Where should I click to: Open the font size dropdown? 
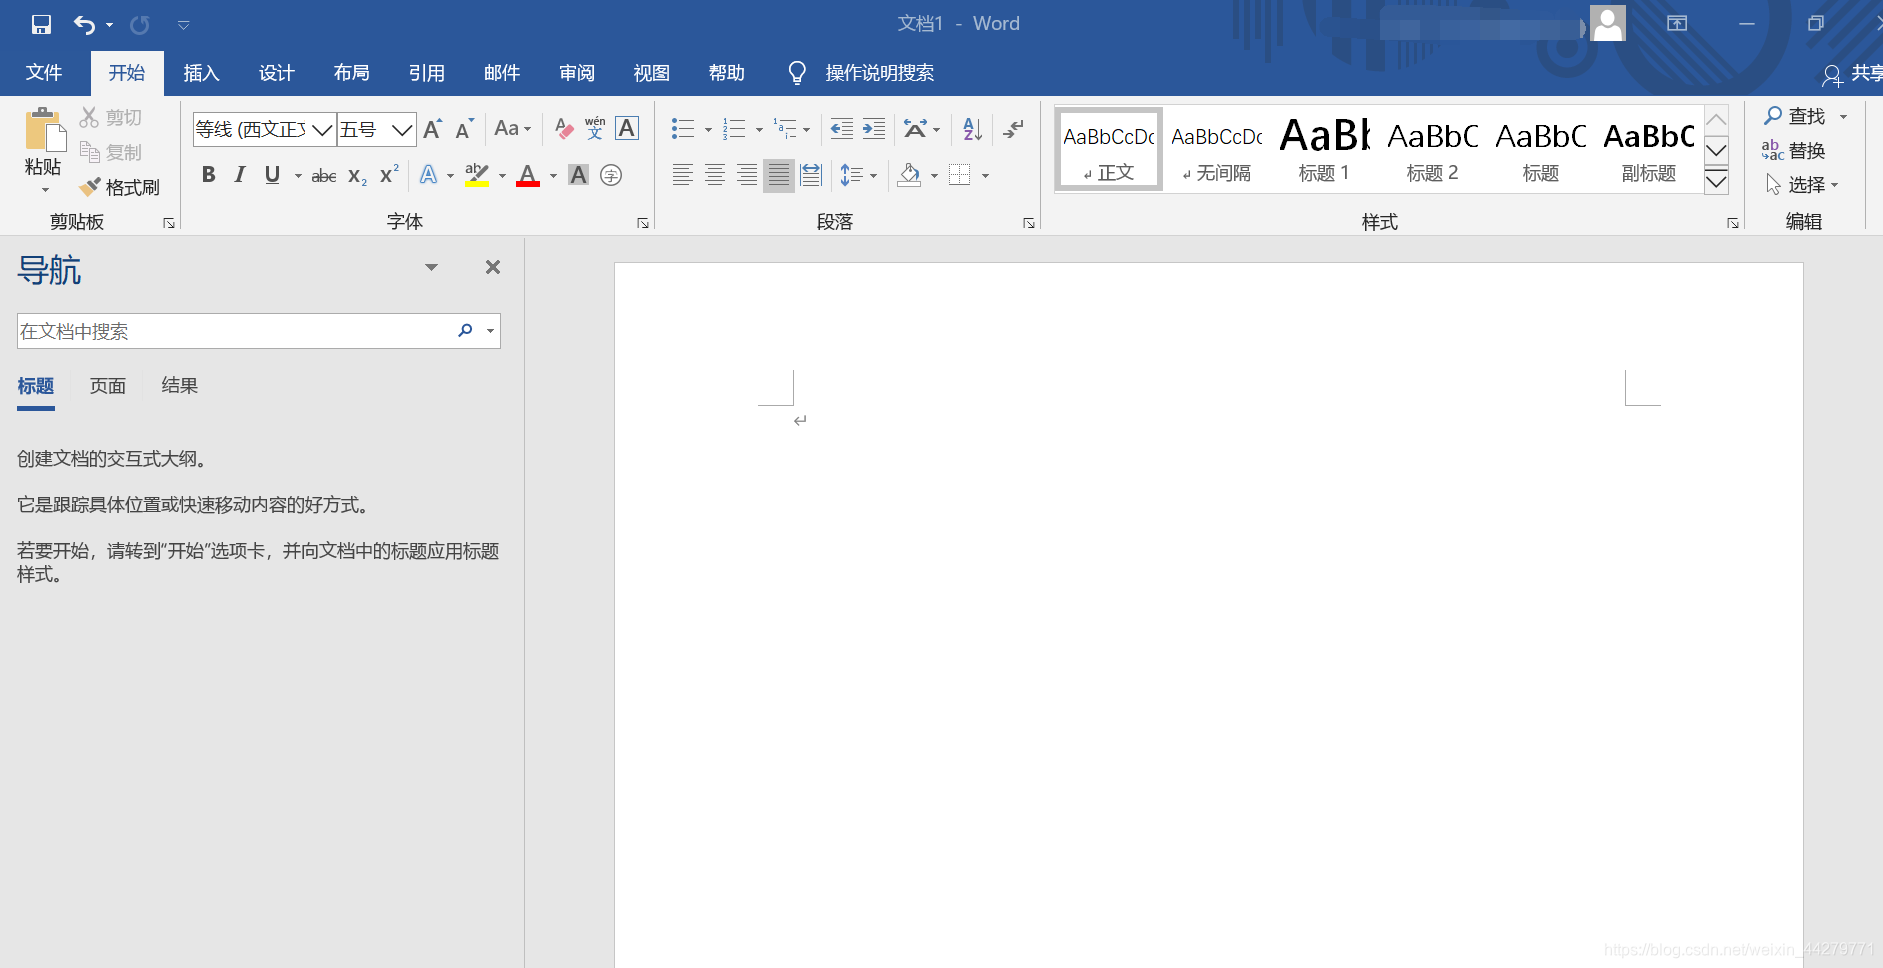(x=402, y=130)
